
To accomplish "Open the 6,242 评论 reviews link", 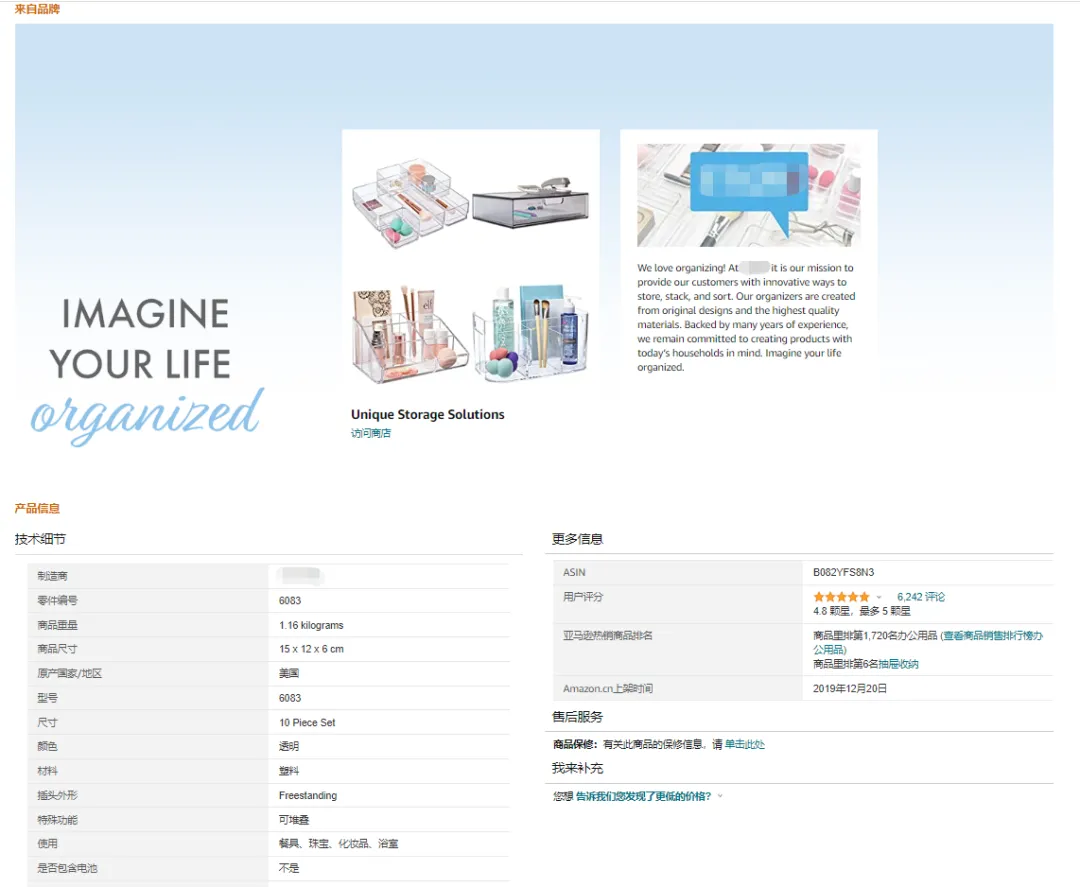I will click(x=921, y=597).
